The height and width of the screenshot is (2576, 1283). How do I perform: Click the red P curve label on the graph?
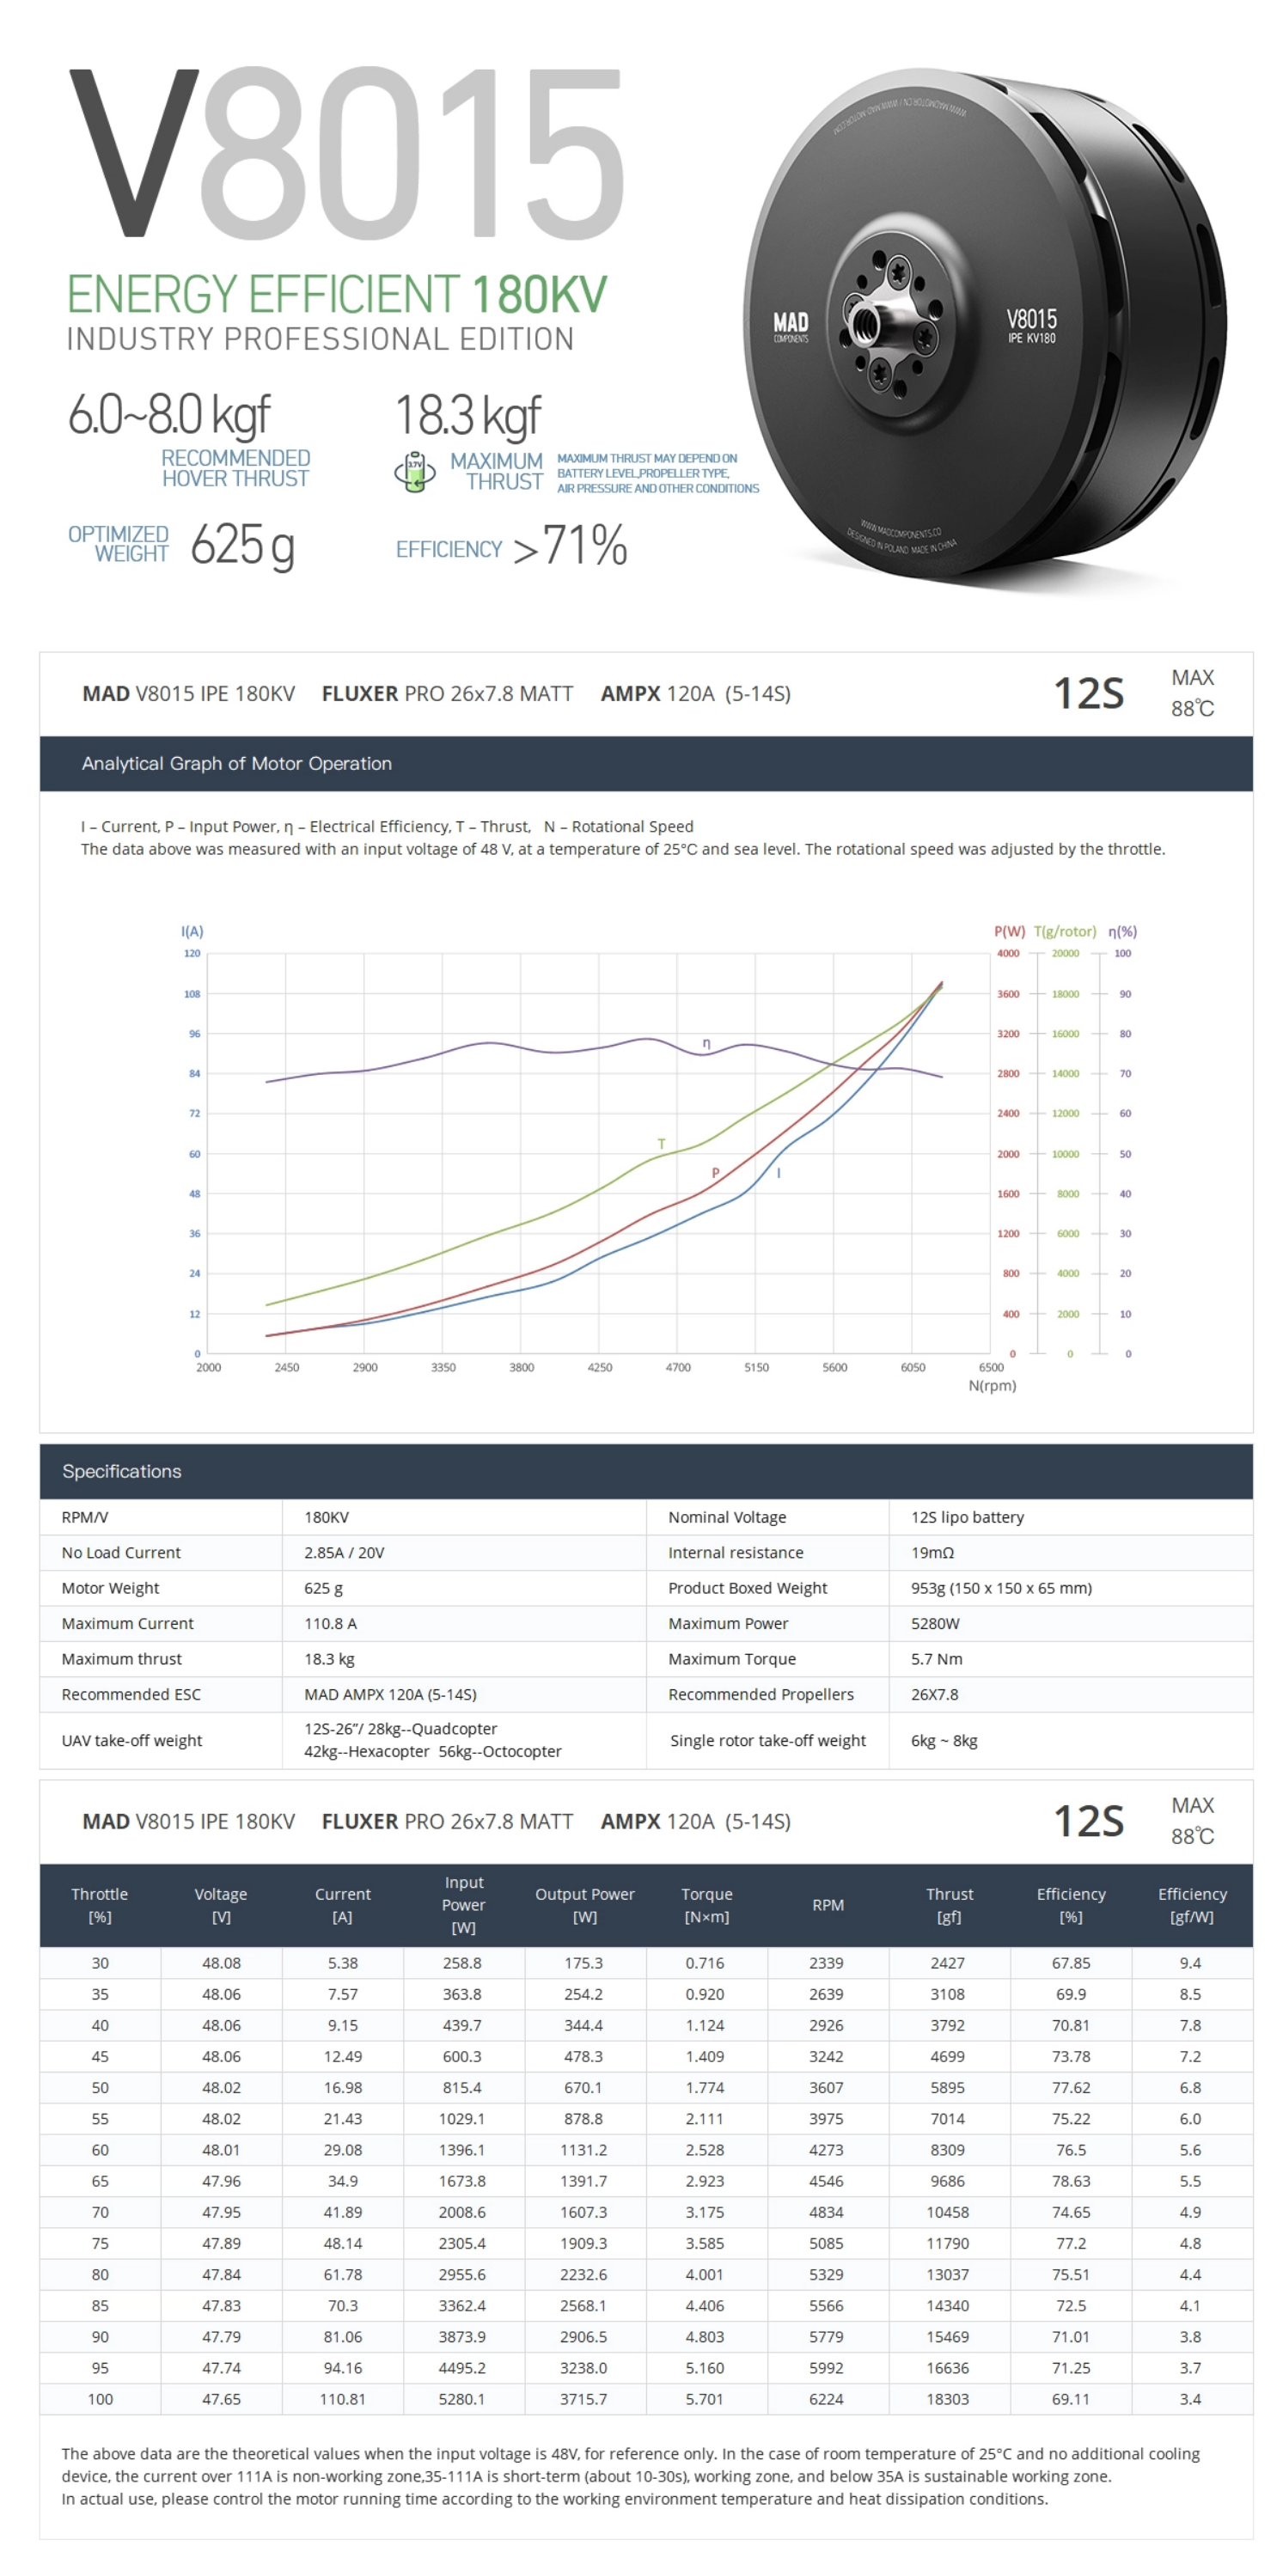click(715, 1172)
